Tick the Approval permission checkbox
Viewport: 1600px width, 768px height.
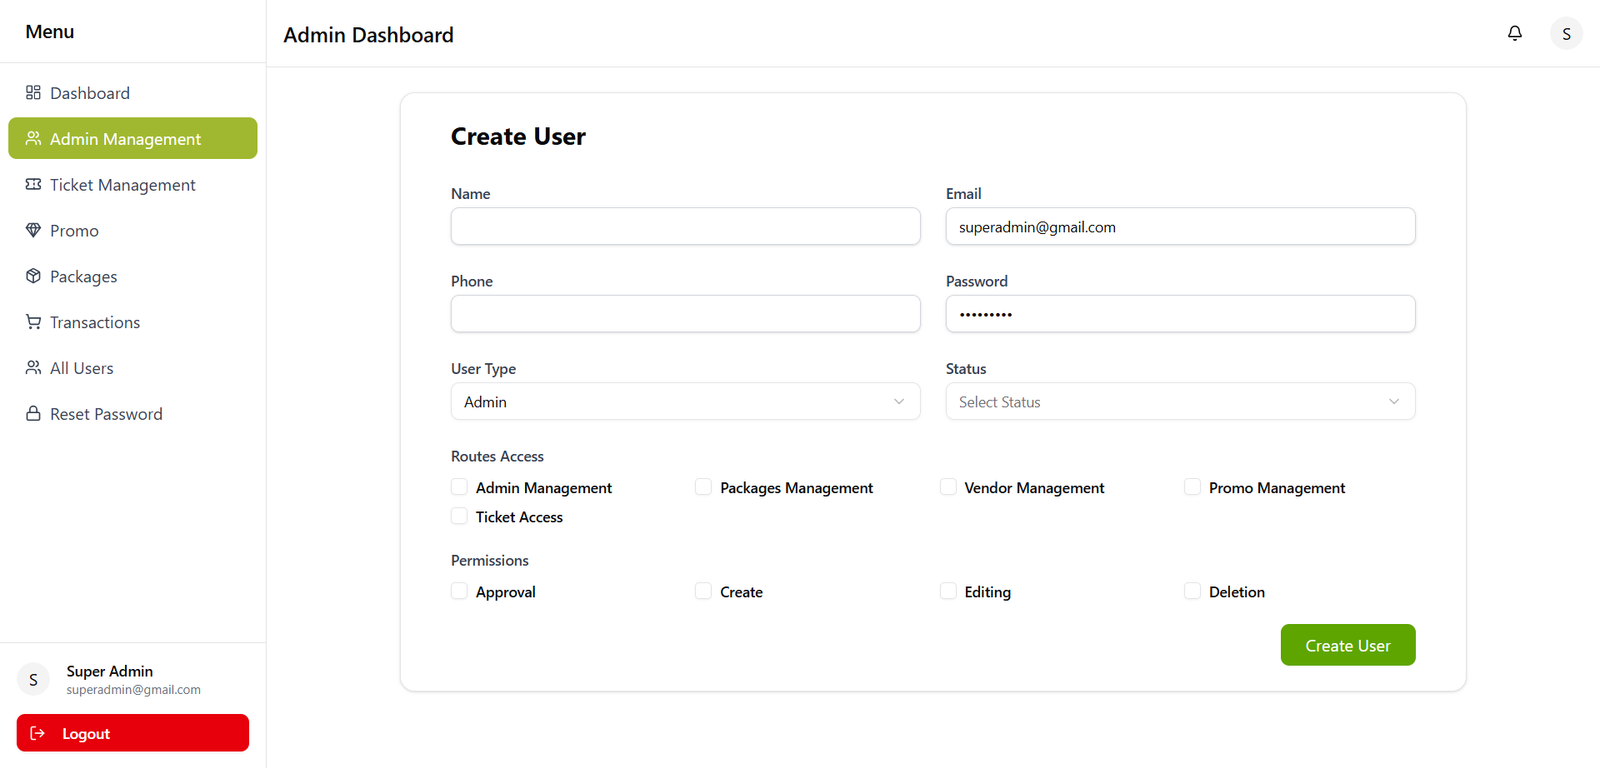tap(459, 591)
